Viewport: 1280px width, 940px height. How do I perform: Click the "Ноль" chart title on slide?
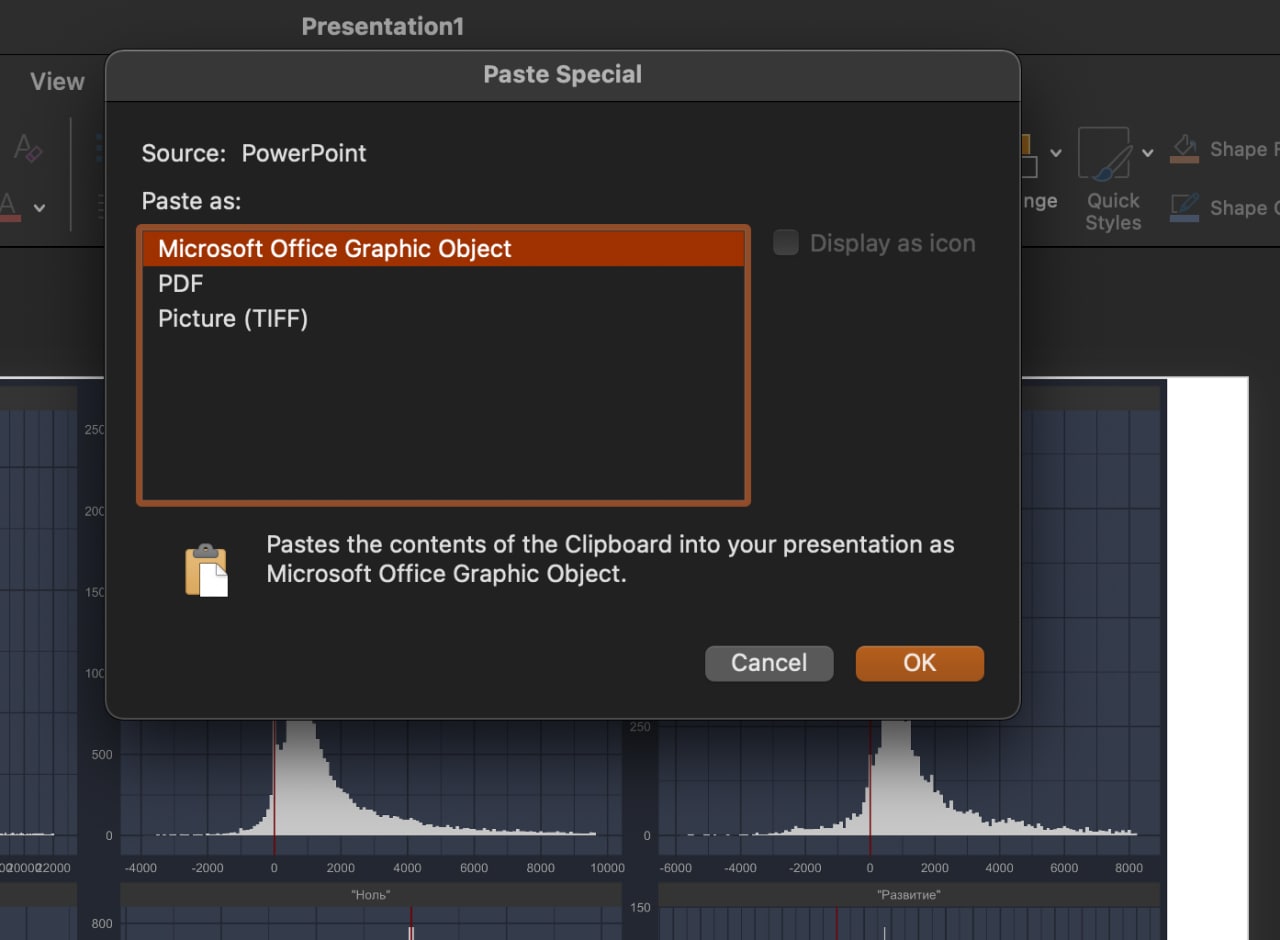pyautogui.click(x=371, y=895)
